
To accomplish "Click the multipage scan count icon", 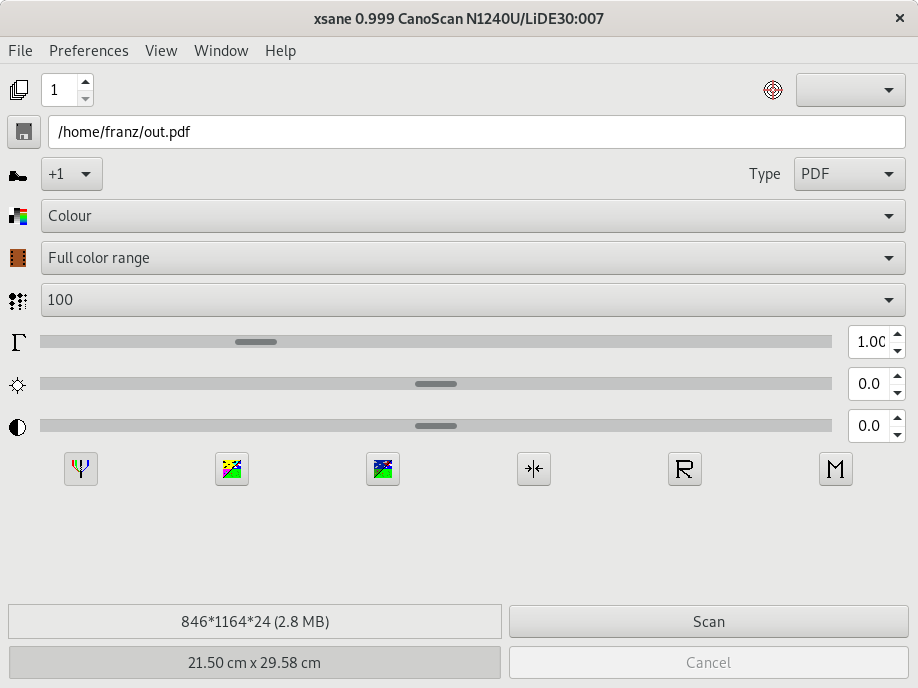I will click(19, 90).
